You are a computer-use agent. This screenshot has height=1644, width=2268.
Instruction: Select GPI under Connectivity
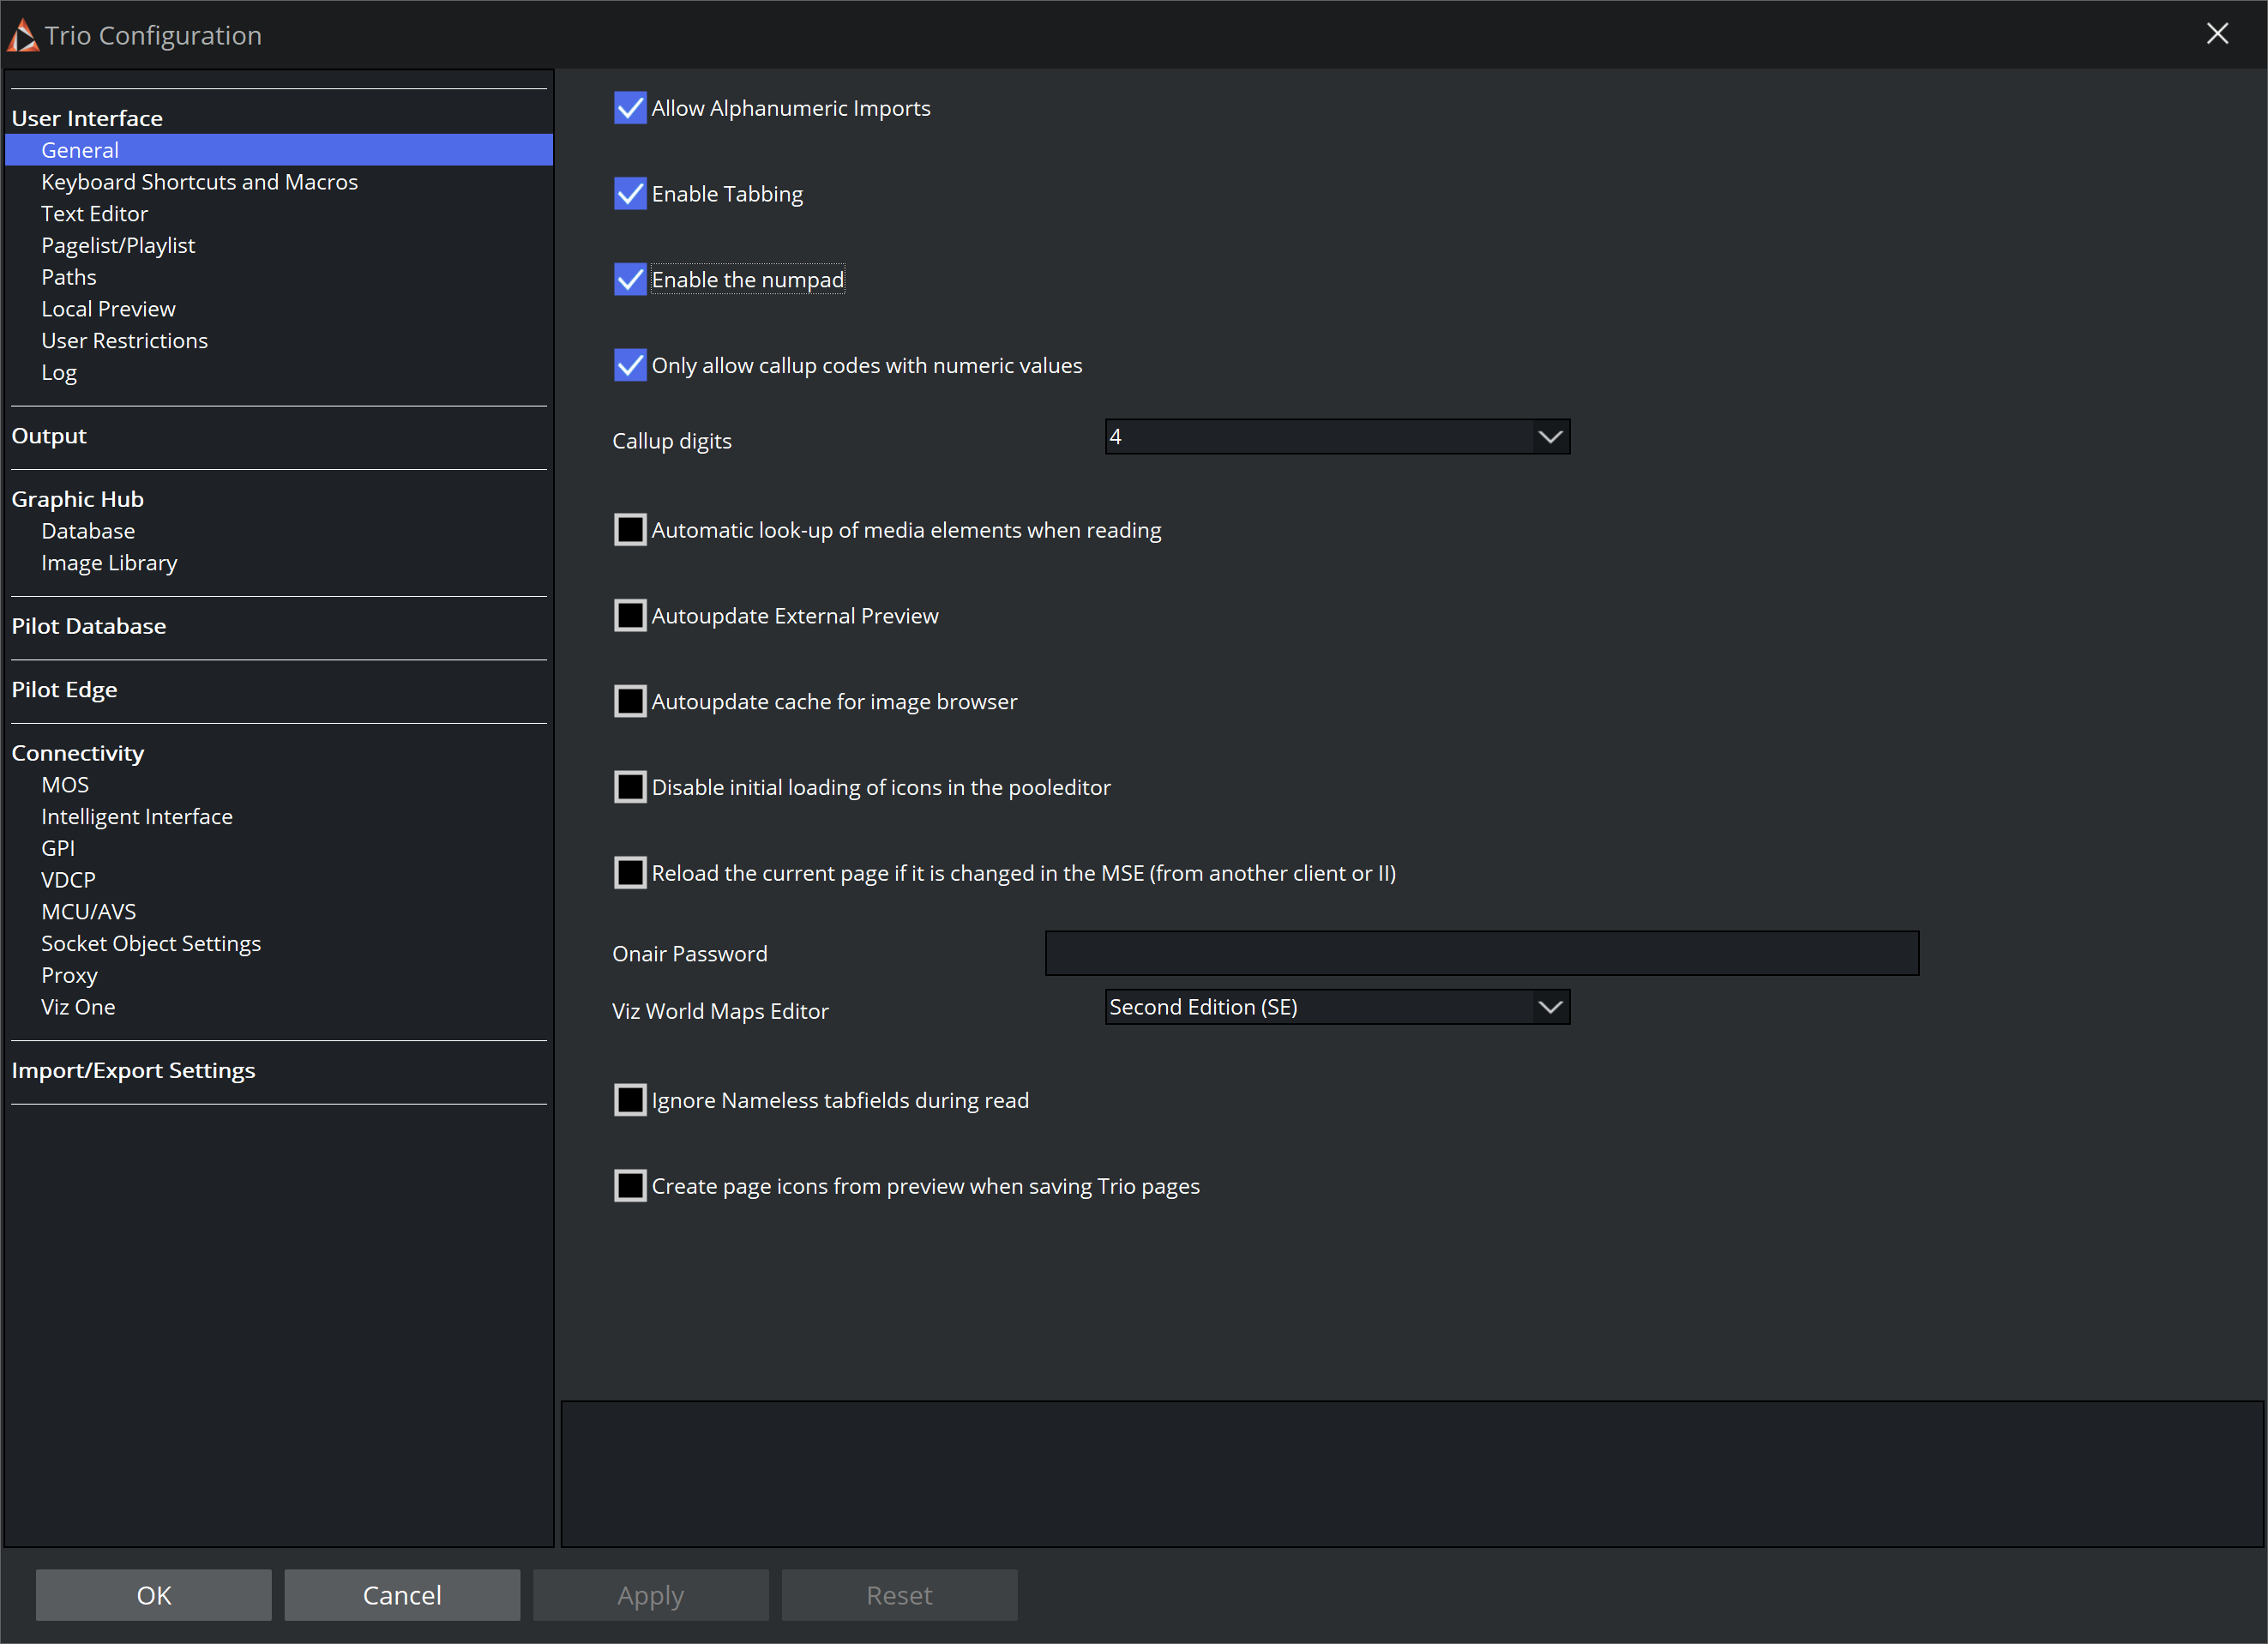point(58,849)
